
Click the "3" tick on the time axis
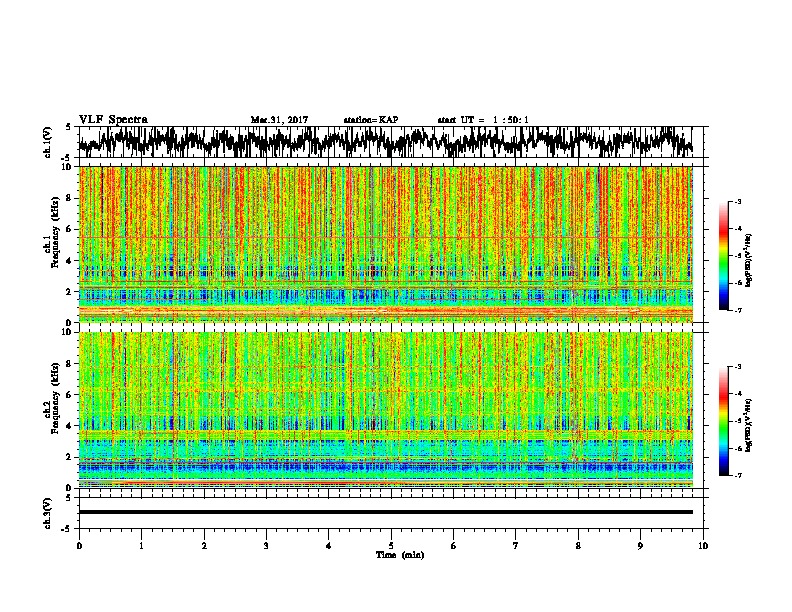tap(266, 546)
